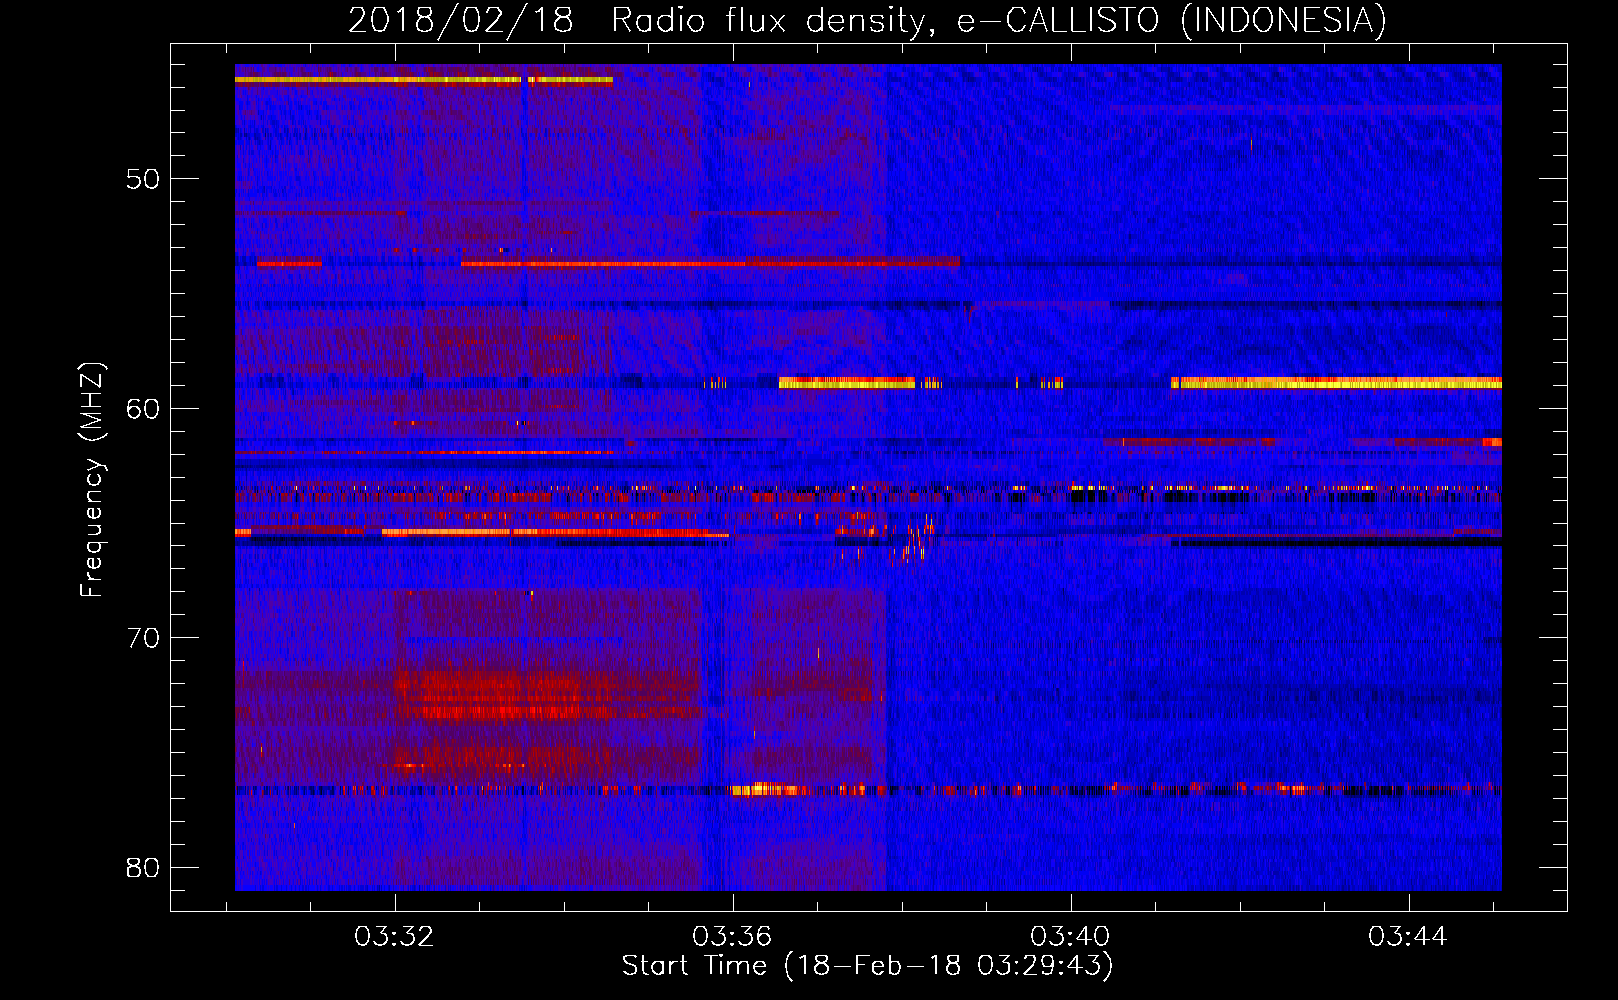
Task: Click the 'Start Time (18-Feb-18 03:29:43)' axis label
Action: [x=867, y=966]
